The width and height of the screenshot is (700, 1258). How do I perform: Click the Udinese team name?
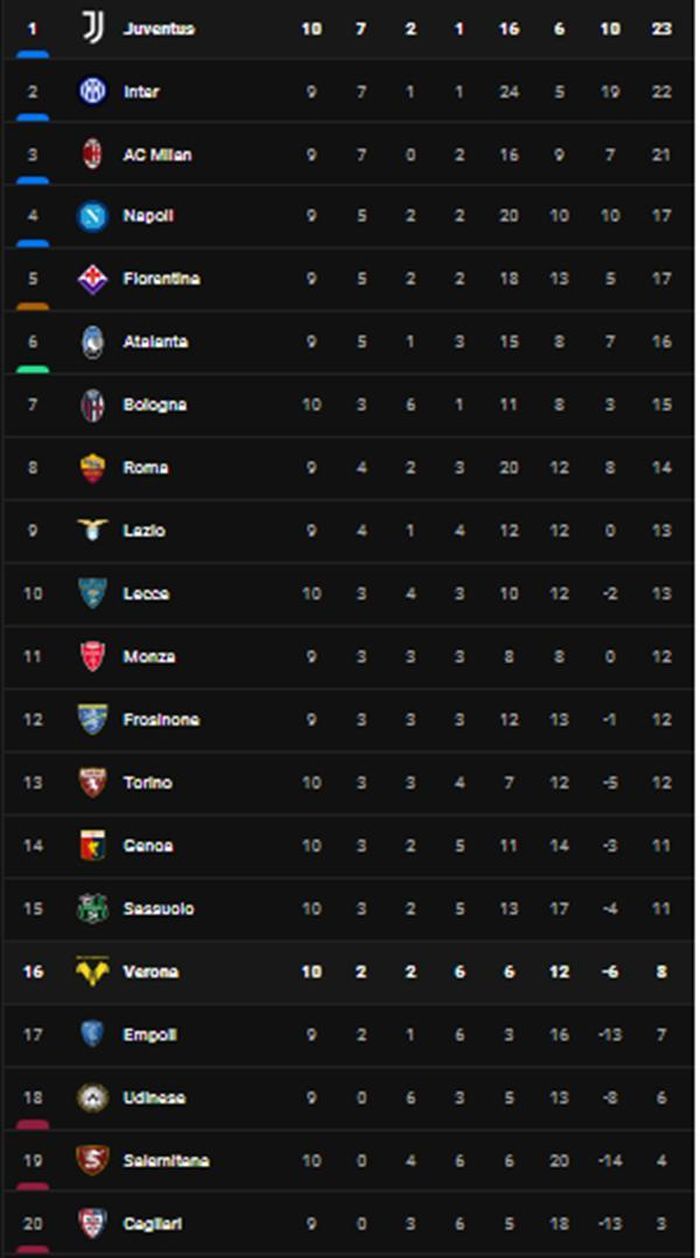[x=154, y=1098]
